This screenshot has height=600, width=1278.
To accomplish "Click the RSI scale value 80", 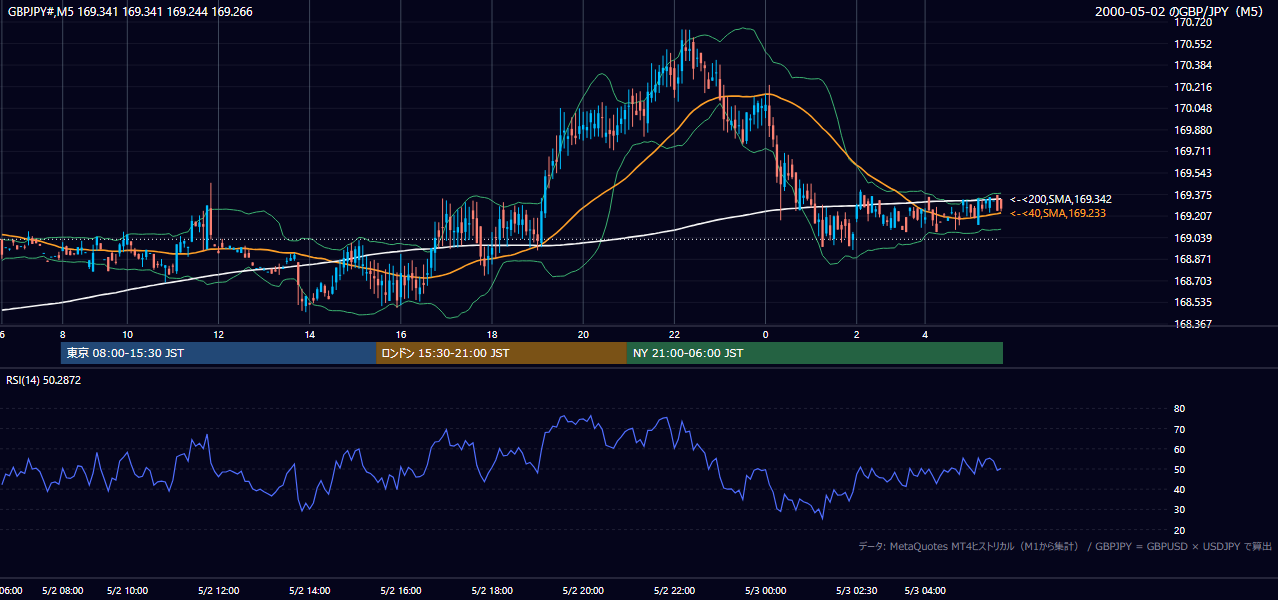I will pyautogui.click(x=1179, y=409).
